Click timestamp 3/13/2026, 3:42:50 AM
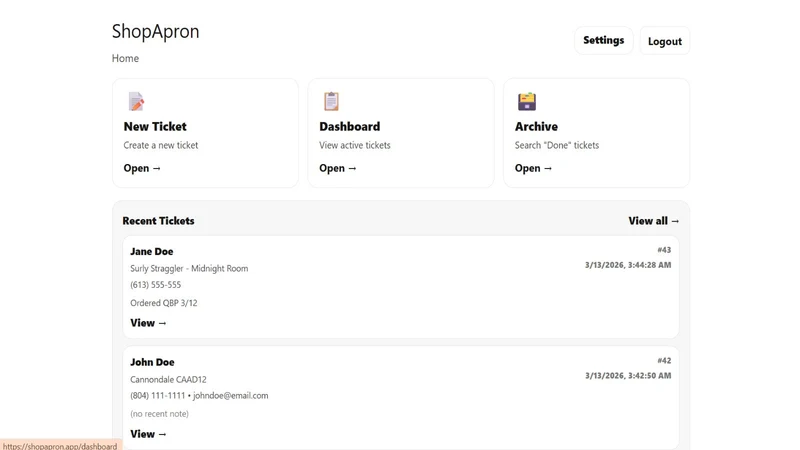Image resolution: width=800 pixels, height=450 pixels. pyautogui.click(x=628, y=376)
